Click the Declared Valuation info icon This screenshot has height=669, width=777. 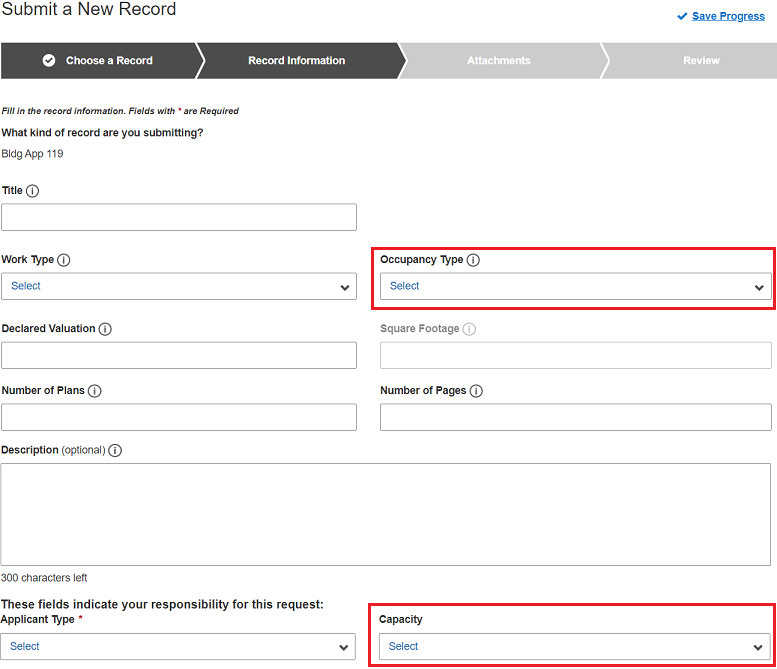[105, 329]
